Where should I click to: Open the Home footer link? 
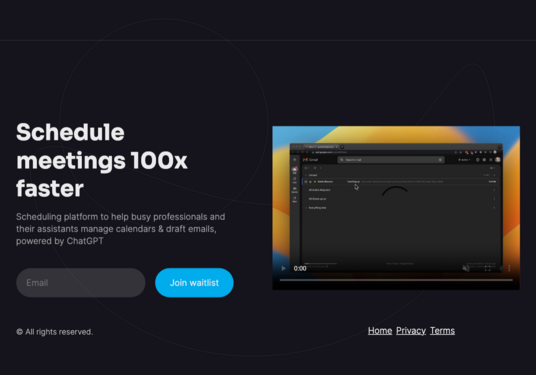pyautogui.click(x=380, y=331)
